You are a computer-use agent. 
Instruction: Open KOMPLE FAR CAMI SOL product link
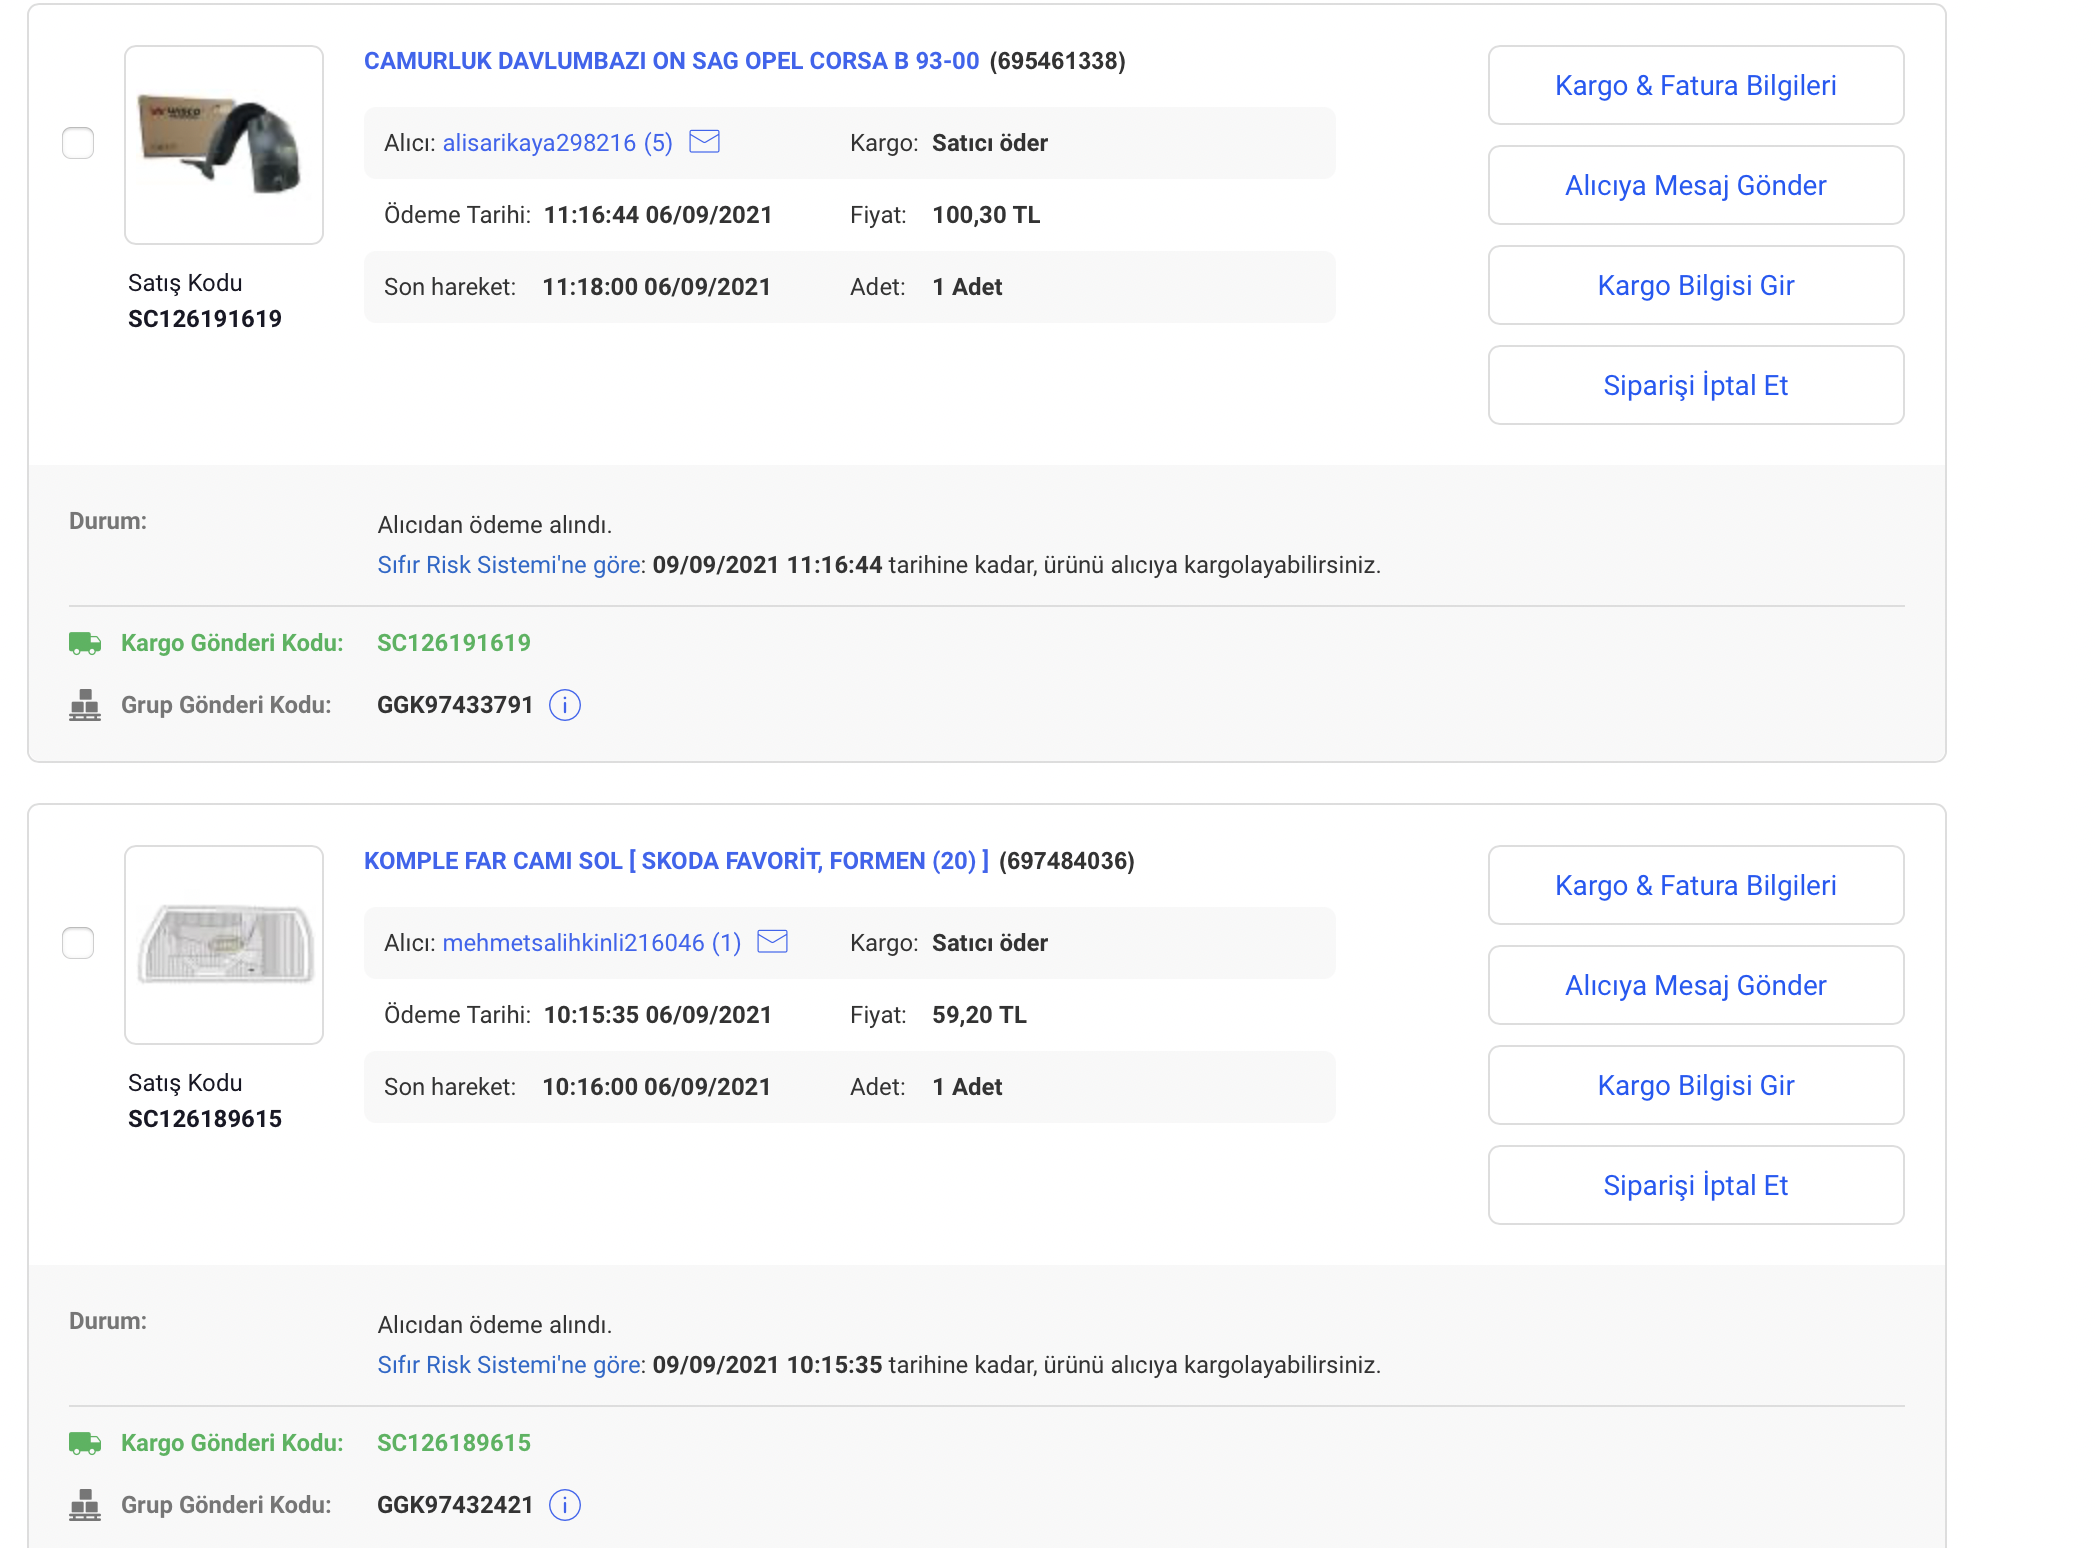point(676,861)
